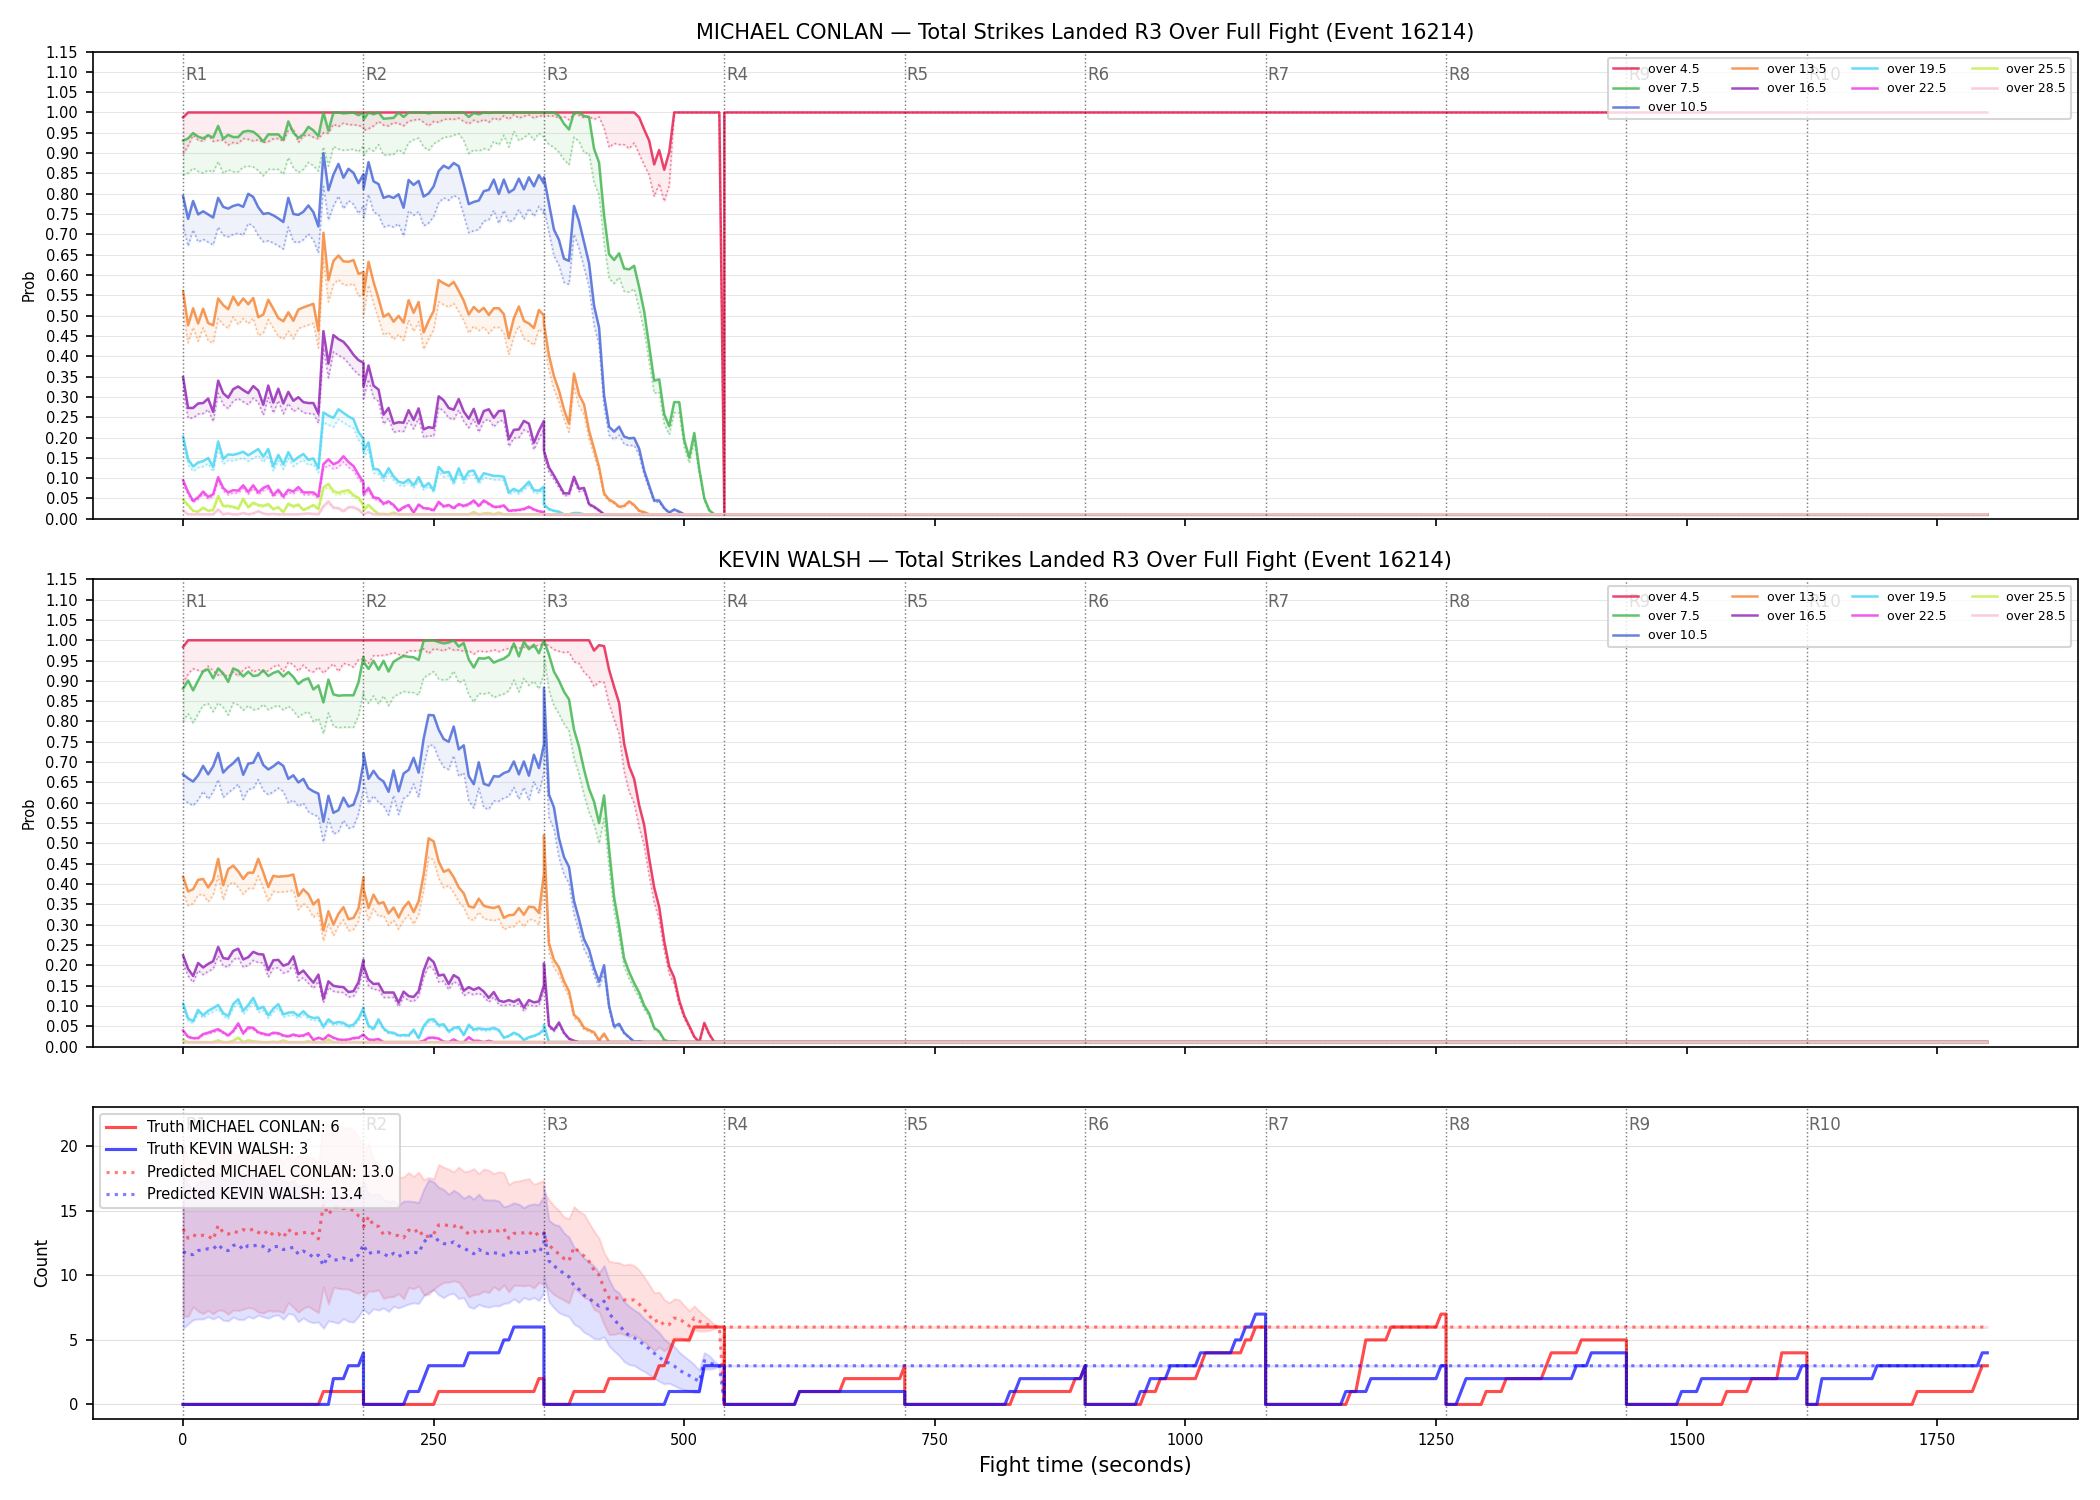This screenshot has height=1500, width=2100.
Task: Select 'over 10.5' legend entry in Conlan chart
Action: [1660, 107]
